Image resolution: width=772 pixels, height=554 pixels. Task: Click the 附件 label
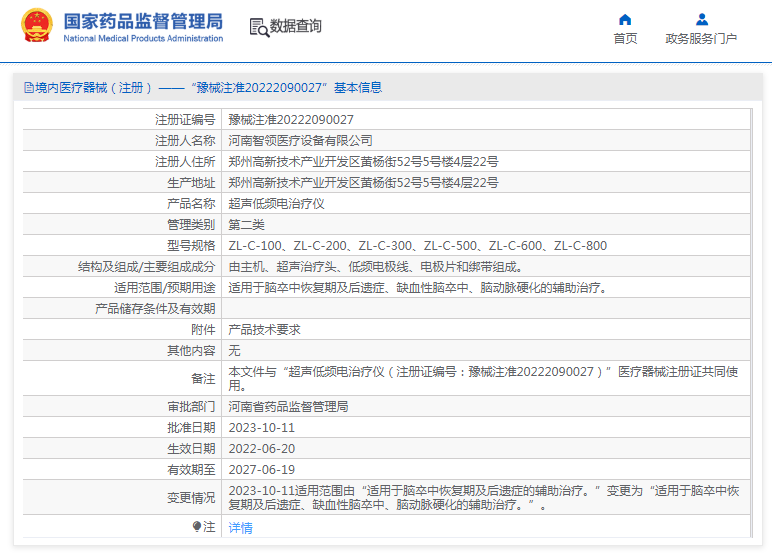click(203, 330)
